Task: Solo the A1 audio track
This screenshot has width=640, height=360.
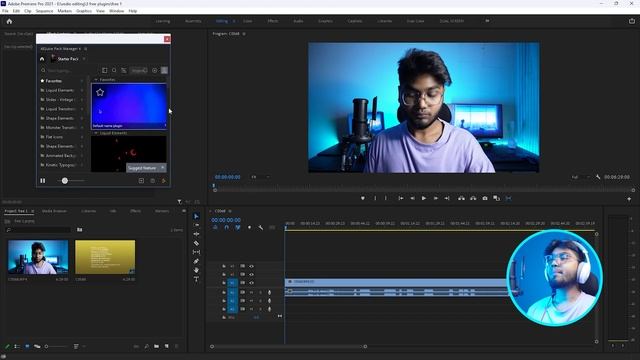Action: (x=260, y=293)
